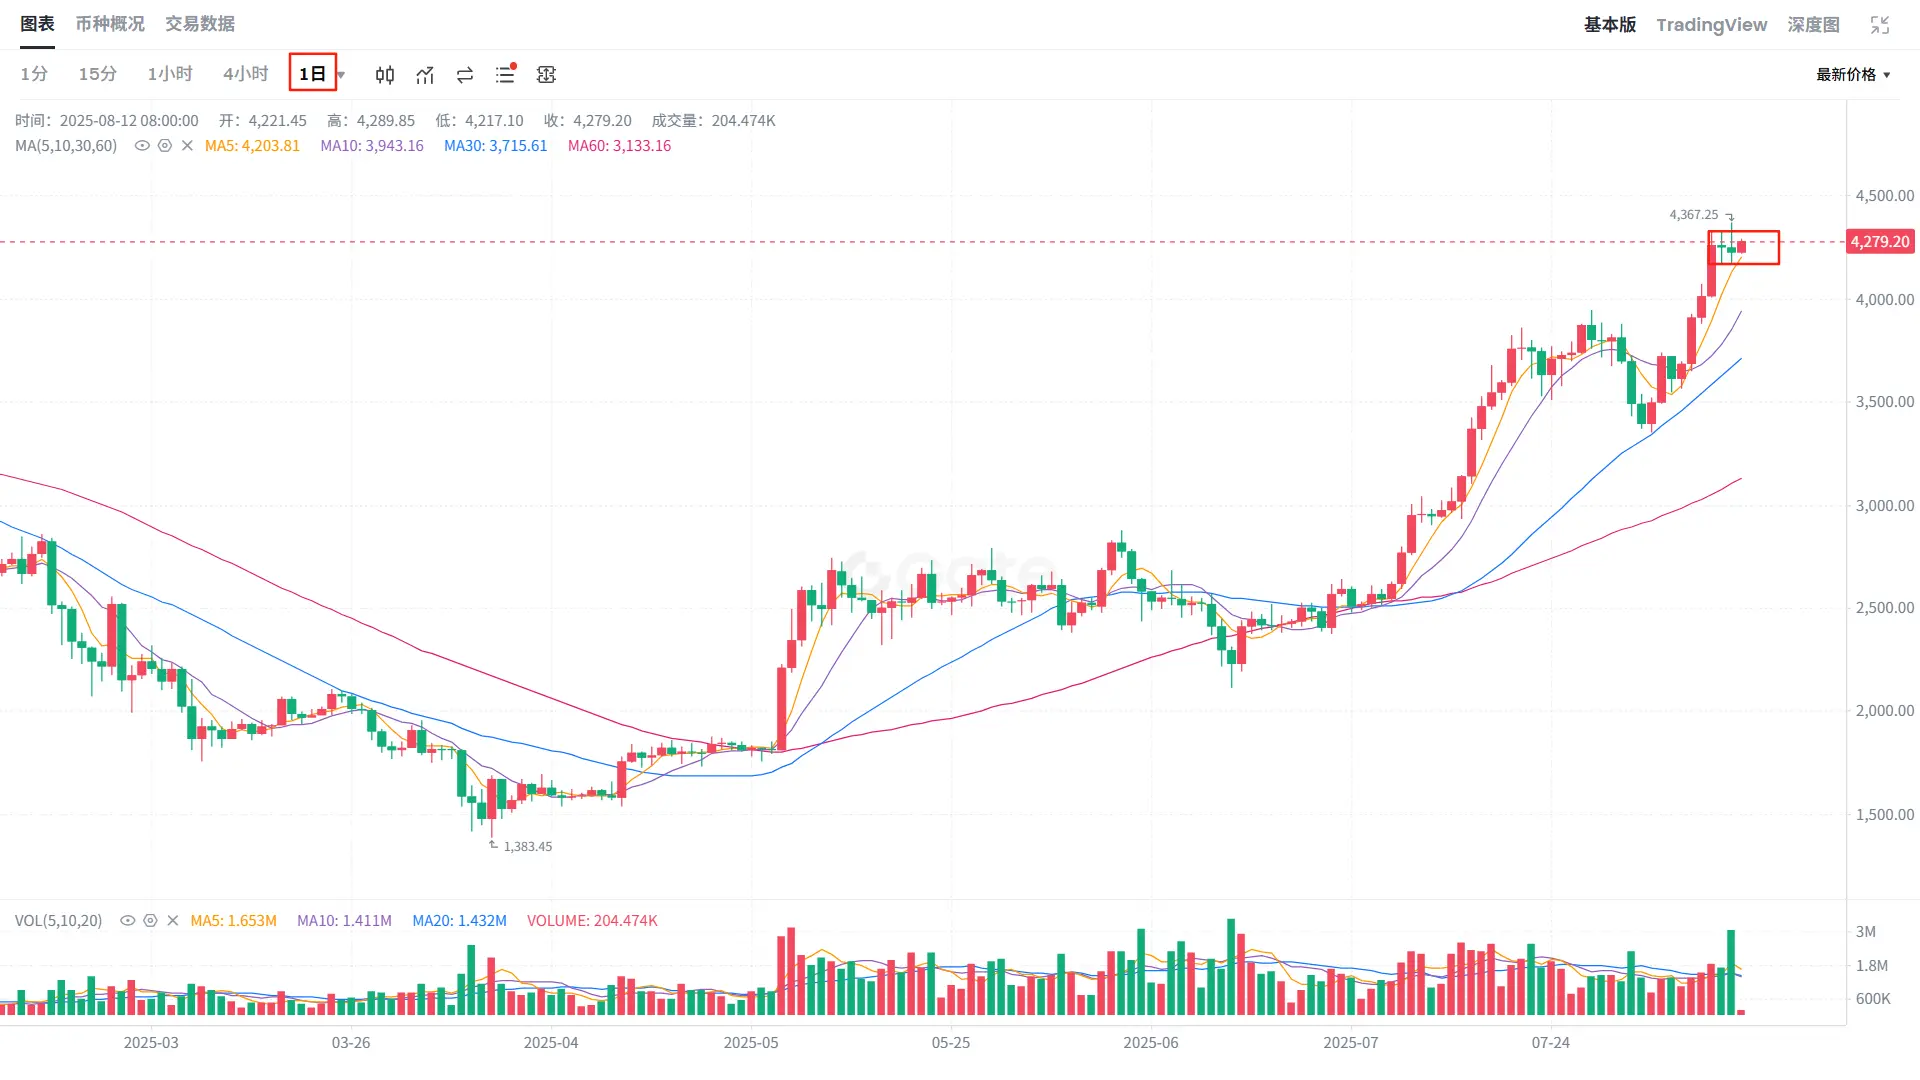The height and width of the screenshot is (1080, 1920).
Task: Open the 最新价格 dropdown
Action: [x=1853, y=75]
